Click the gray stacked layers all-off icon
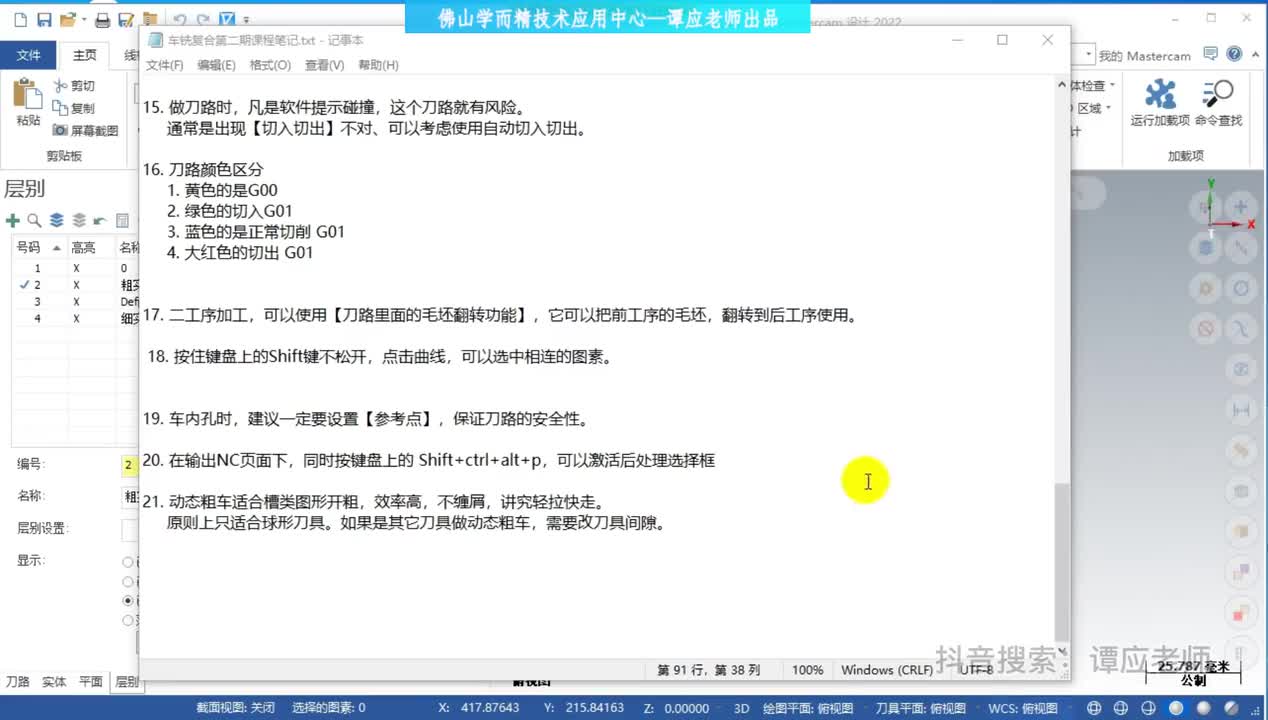The width and height of the screenshot is (1268, 720). pyautogui.click(x=78, y=221)
